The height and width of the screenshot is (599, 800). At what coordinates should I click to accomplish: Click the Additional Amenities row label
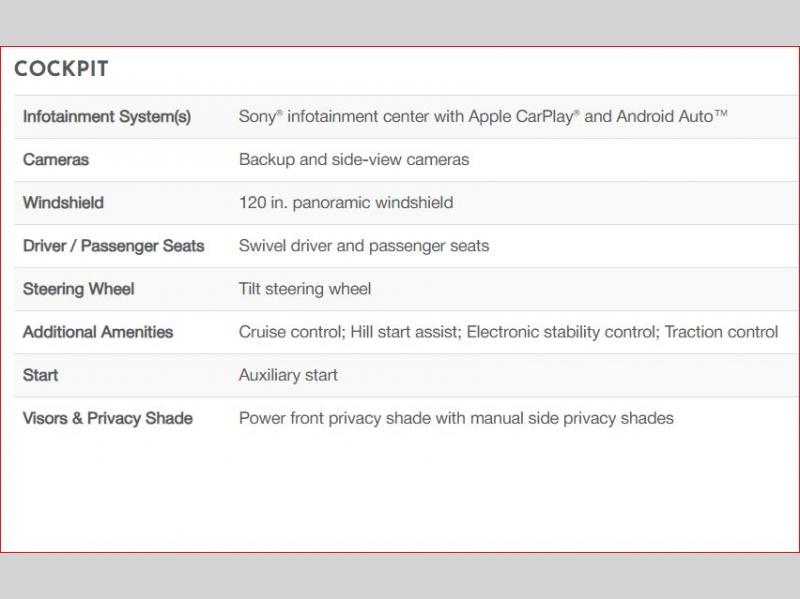coord(98,332)
